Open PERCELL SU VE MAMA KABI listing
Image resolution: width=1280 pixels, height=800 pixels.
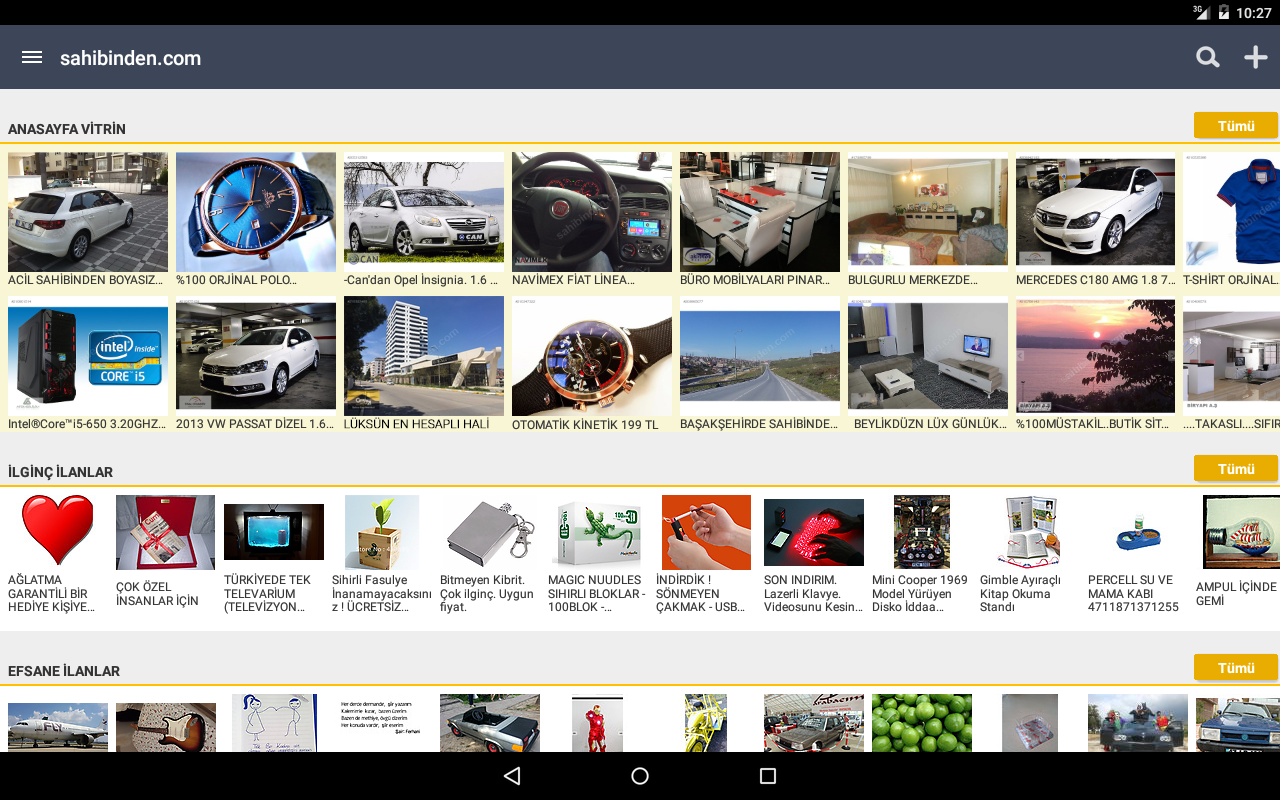point(1137,555)
